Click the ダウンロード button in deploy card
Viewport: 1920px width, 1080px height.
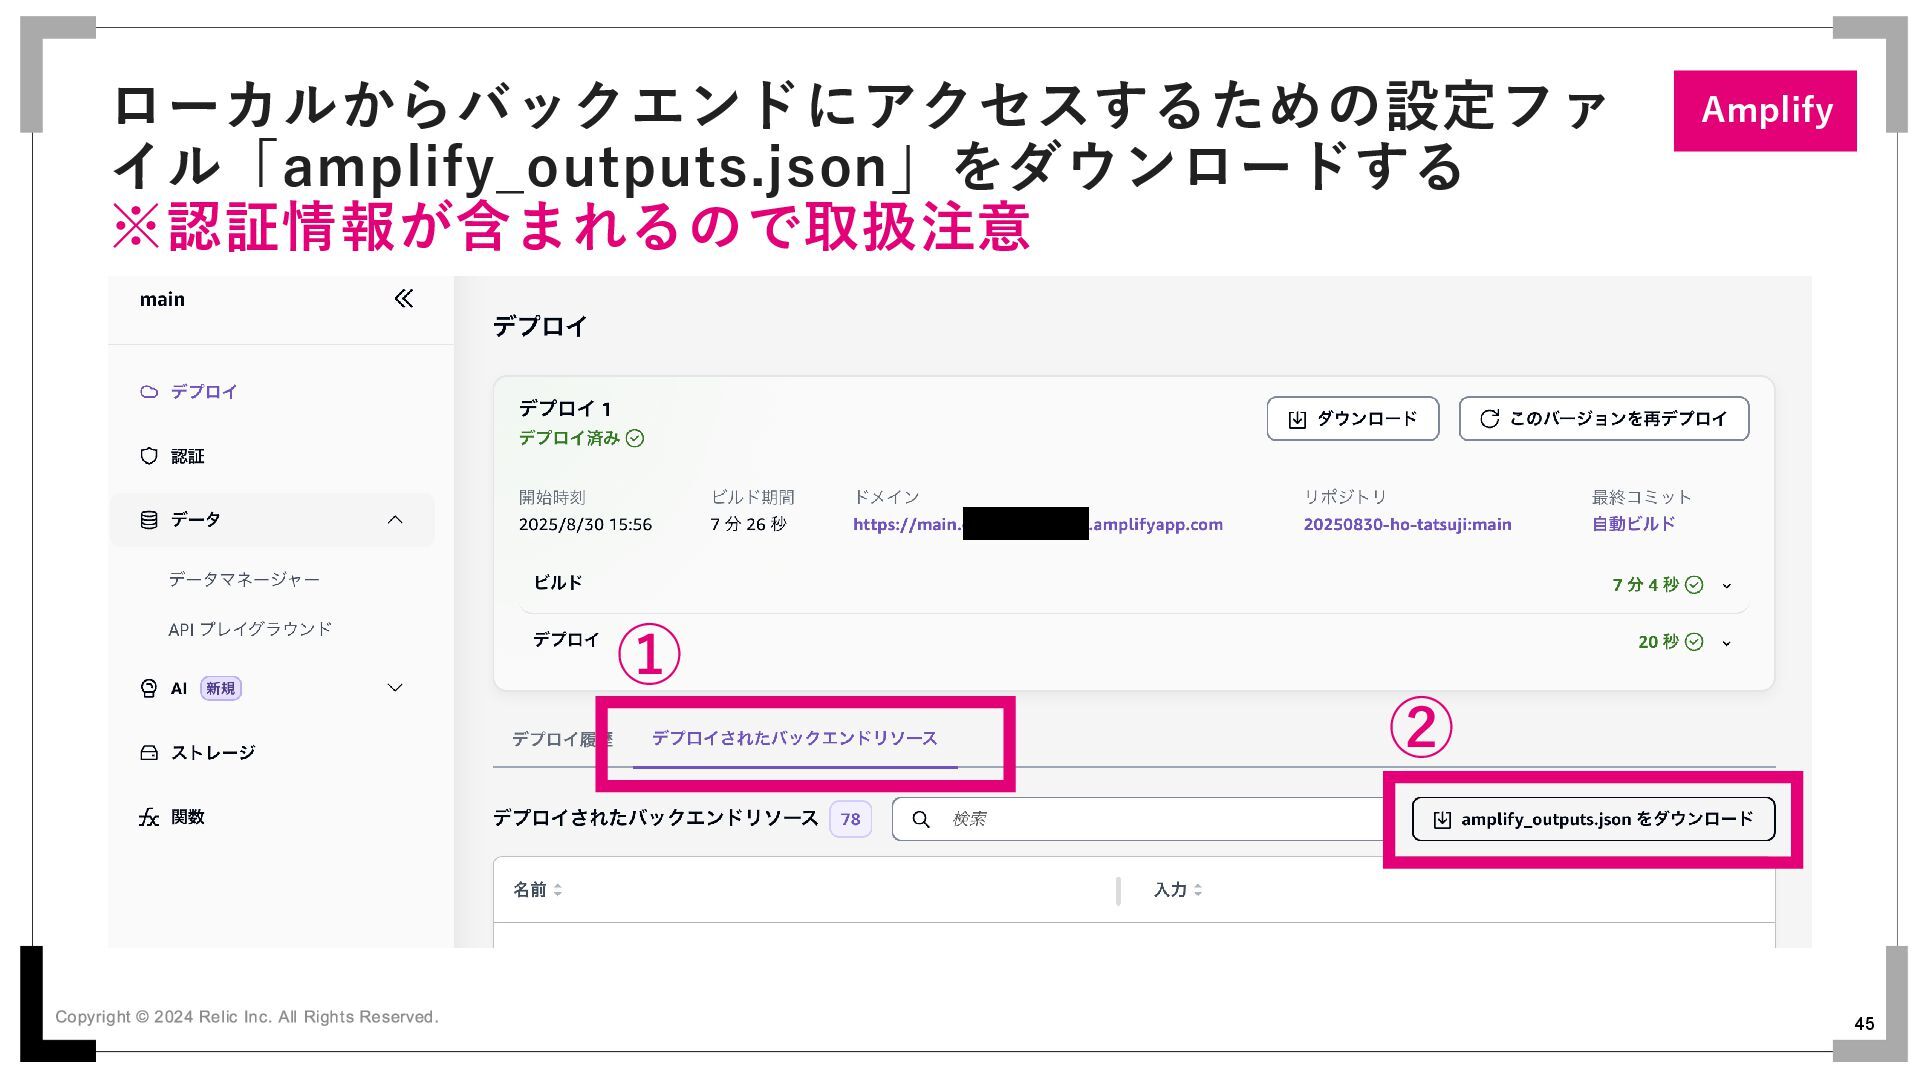1353,419
